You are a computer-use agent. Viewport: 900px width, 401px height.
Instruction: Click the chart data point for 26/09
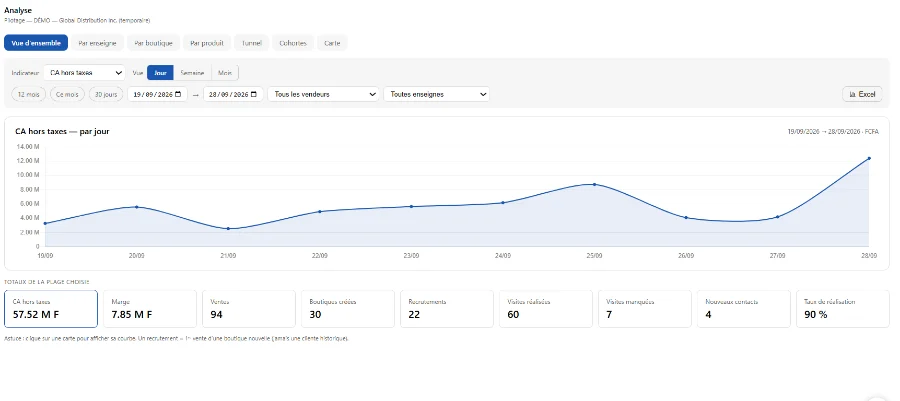[686, 217]
